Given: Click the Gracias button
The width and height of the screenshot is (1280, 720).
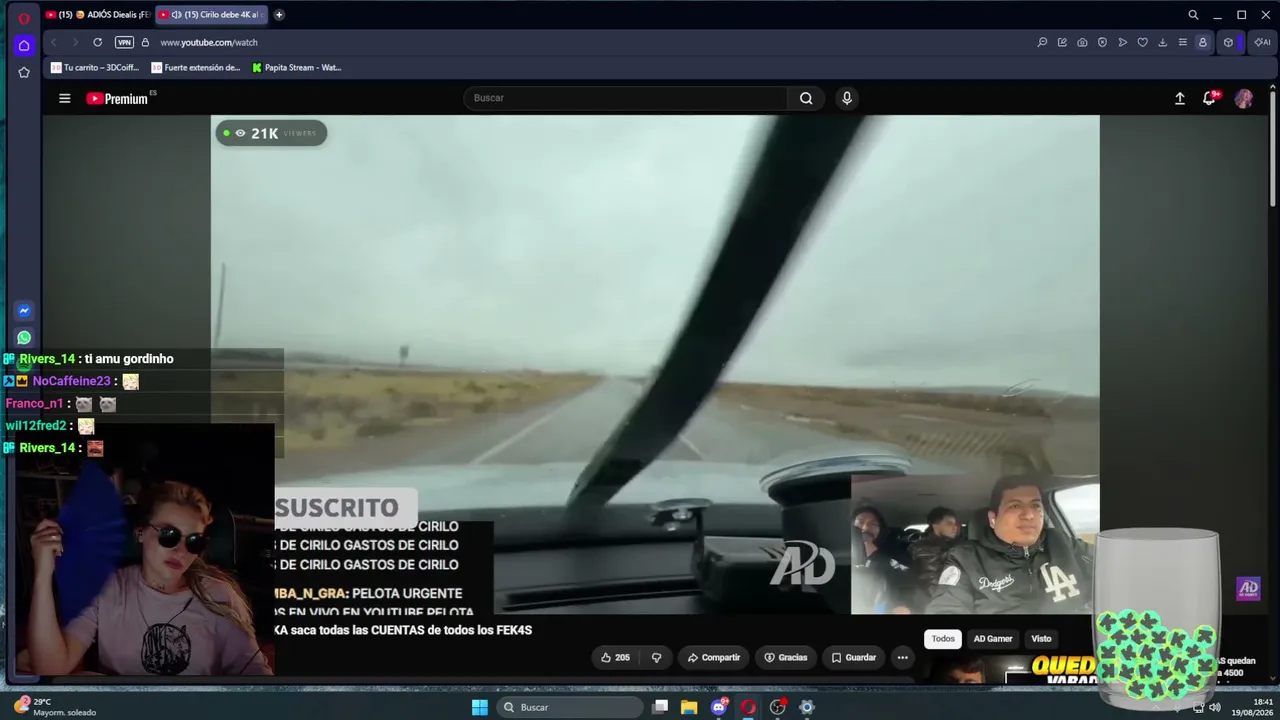Looking at the screenshot, I should coord(786,657).
